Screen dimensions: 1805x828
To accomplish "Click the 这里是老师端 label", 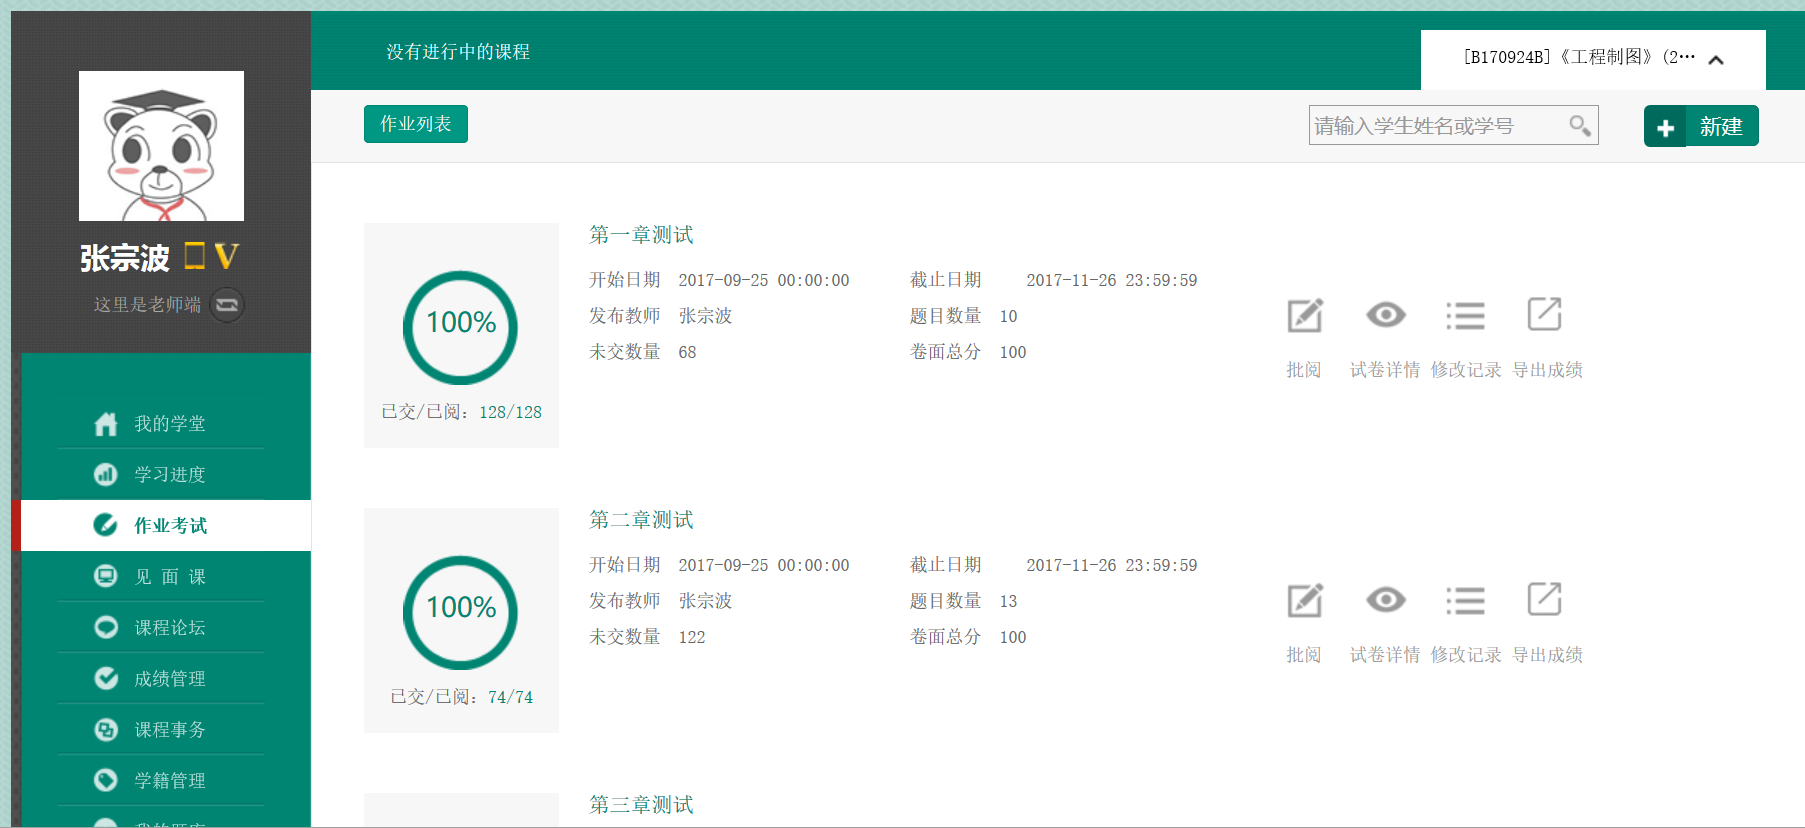I will 148,305.
